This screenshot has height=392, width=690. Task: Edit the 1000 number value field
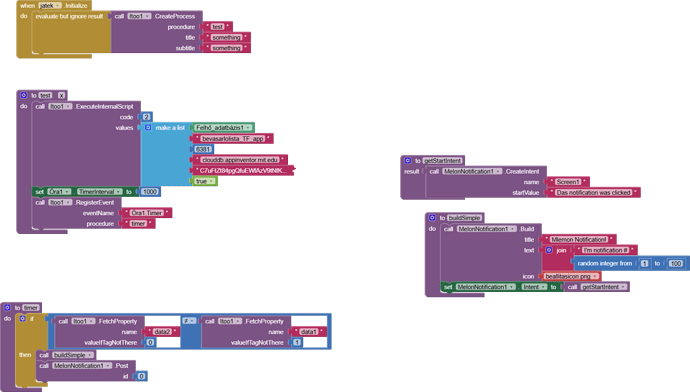point(150,192)
